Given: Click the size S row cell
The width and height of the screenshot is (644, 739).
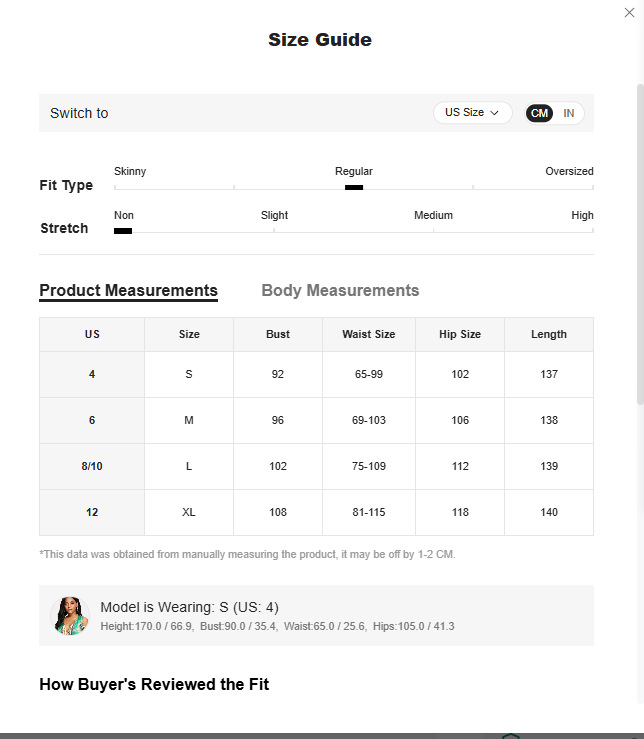Looking at the screenshot, I should (189, 375).
